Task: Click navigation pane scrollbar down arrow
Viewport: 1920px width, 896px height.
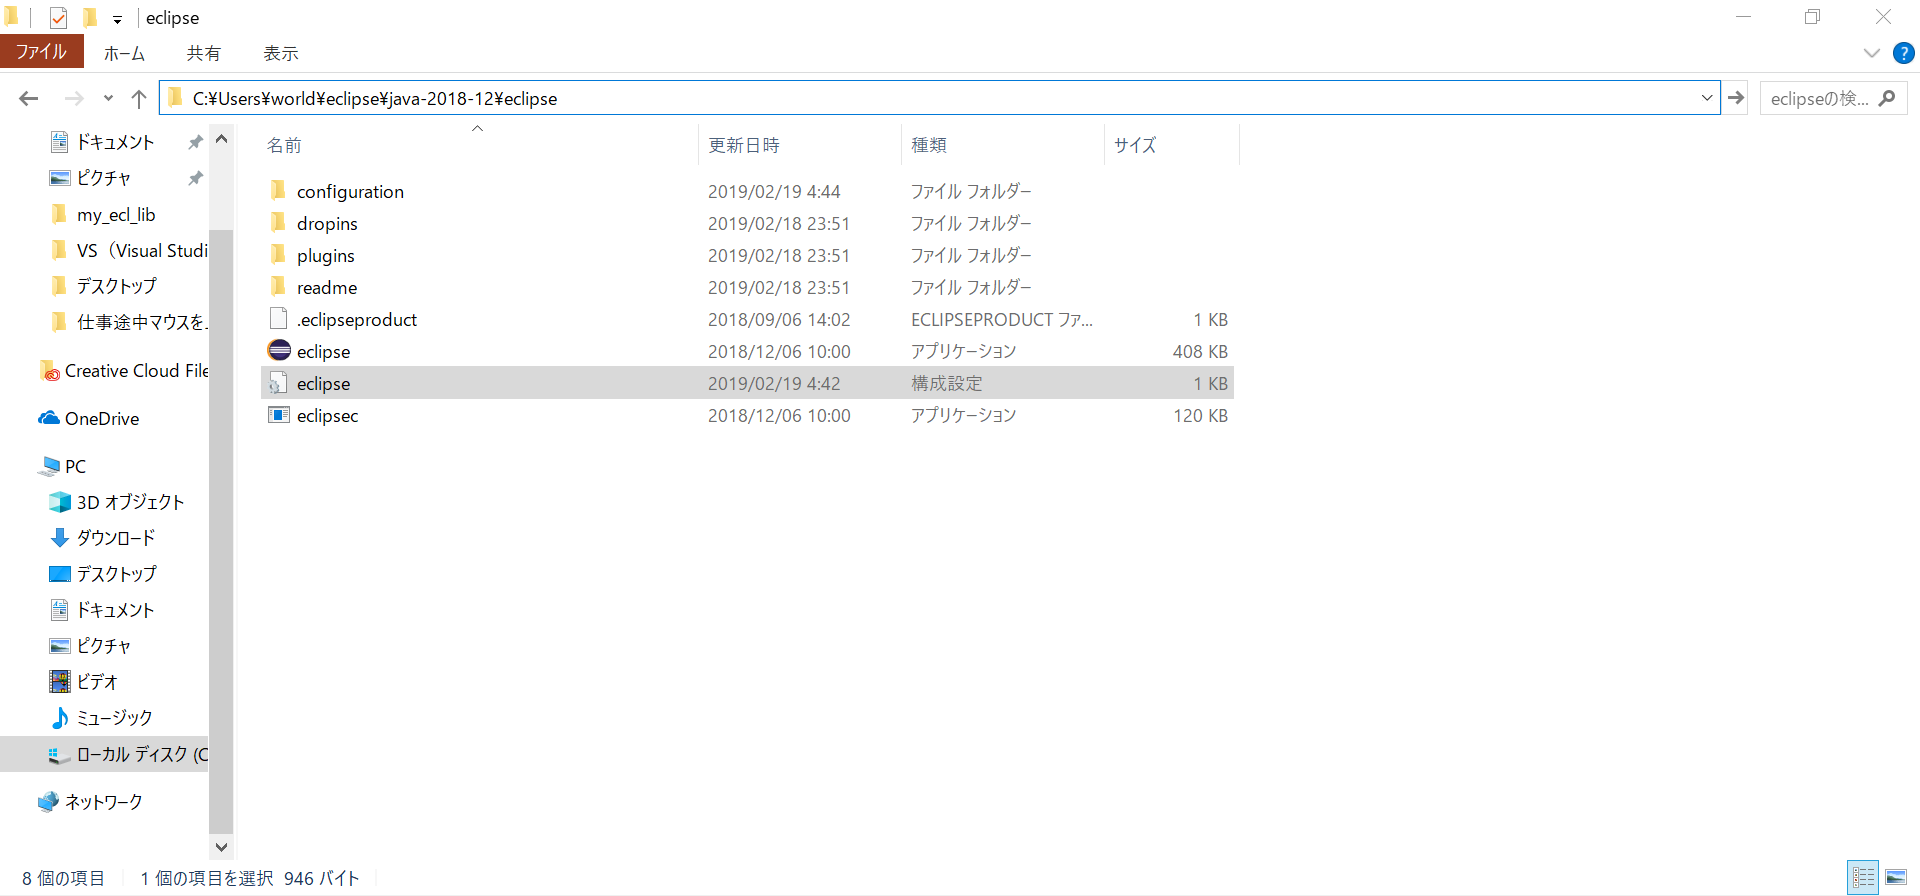Action: (x=221, y=847)
